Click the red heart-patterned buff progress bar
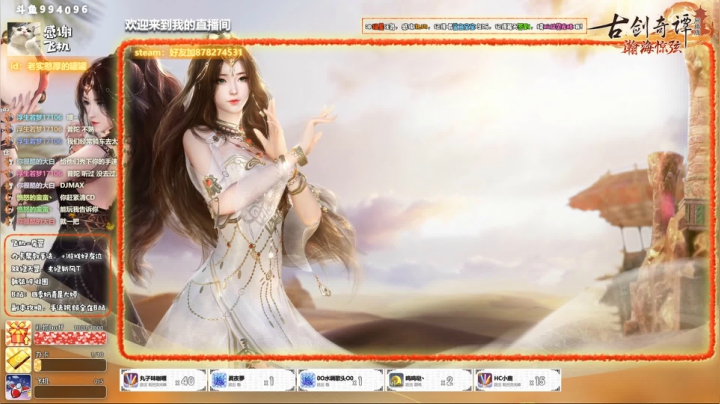This screenshot has width=720, height=404. [x=70, y=338]
